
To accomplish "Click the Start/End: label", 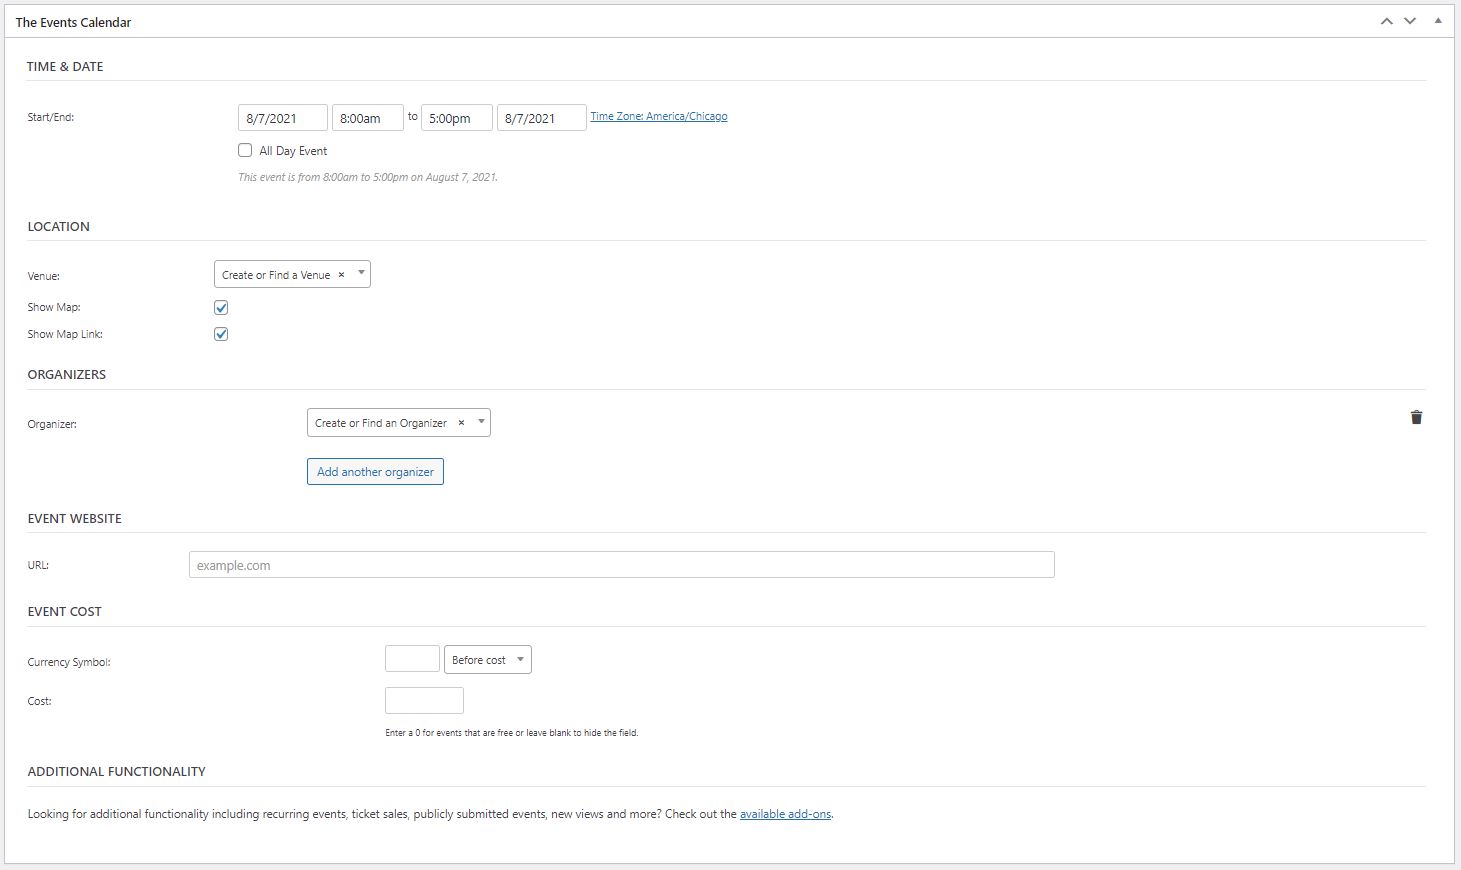I will pyautogui.click(x=50, y=117).
